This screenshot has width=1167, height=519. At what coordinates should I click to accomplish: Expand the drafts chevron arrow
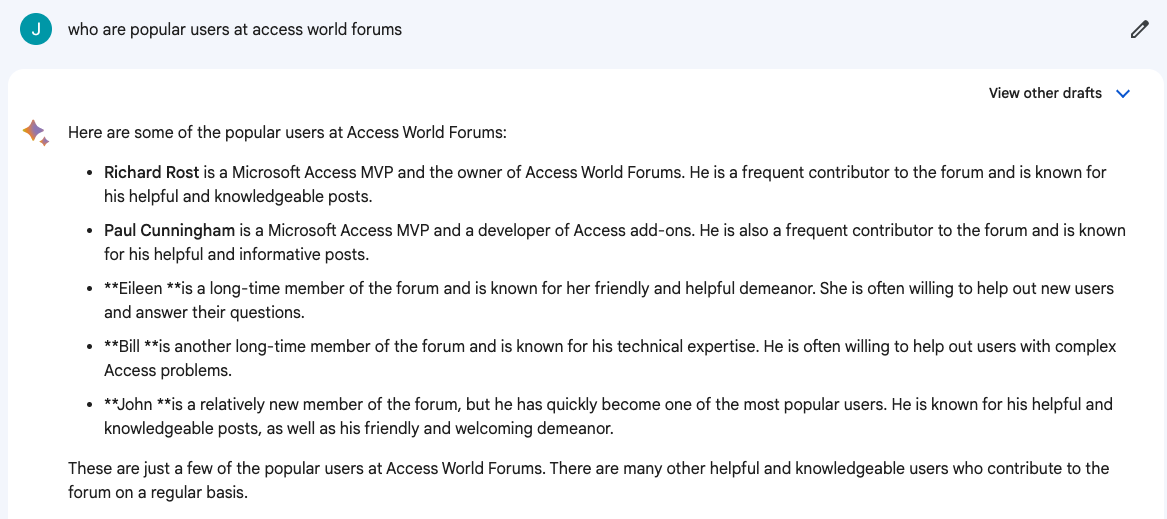[x=1123, y=94]
